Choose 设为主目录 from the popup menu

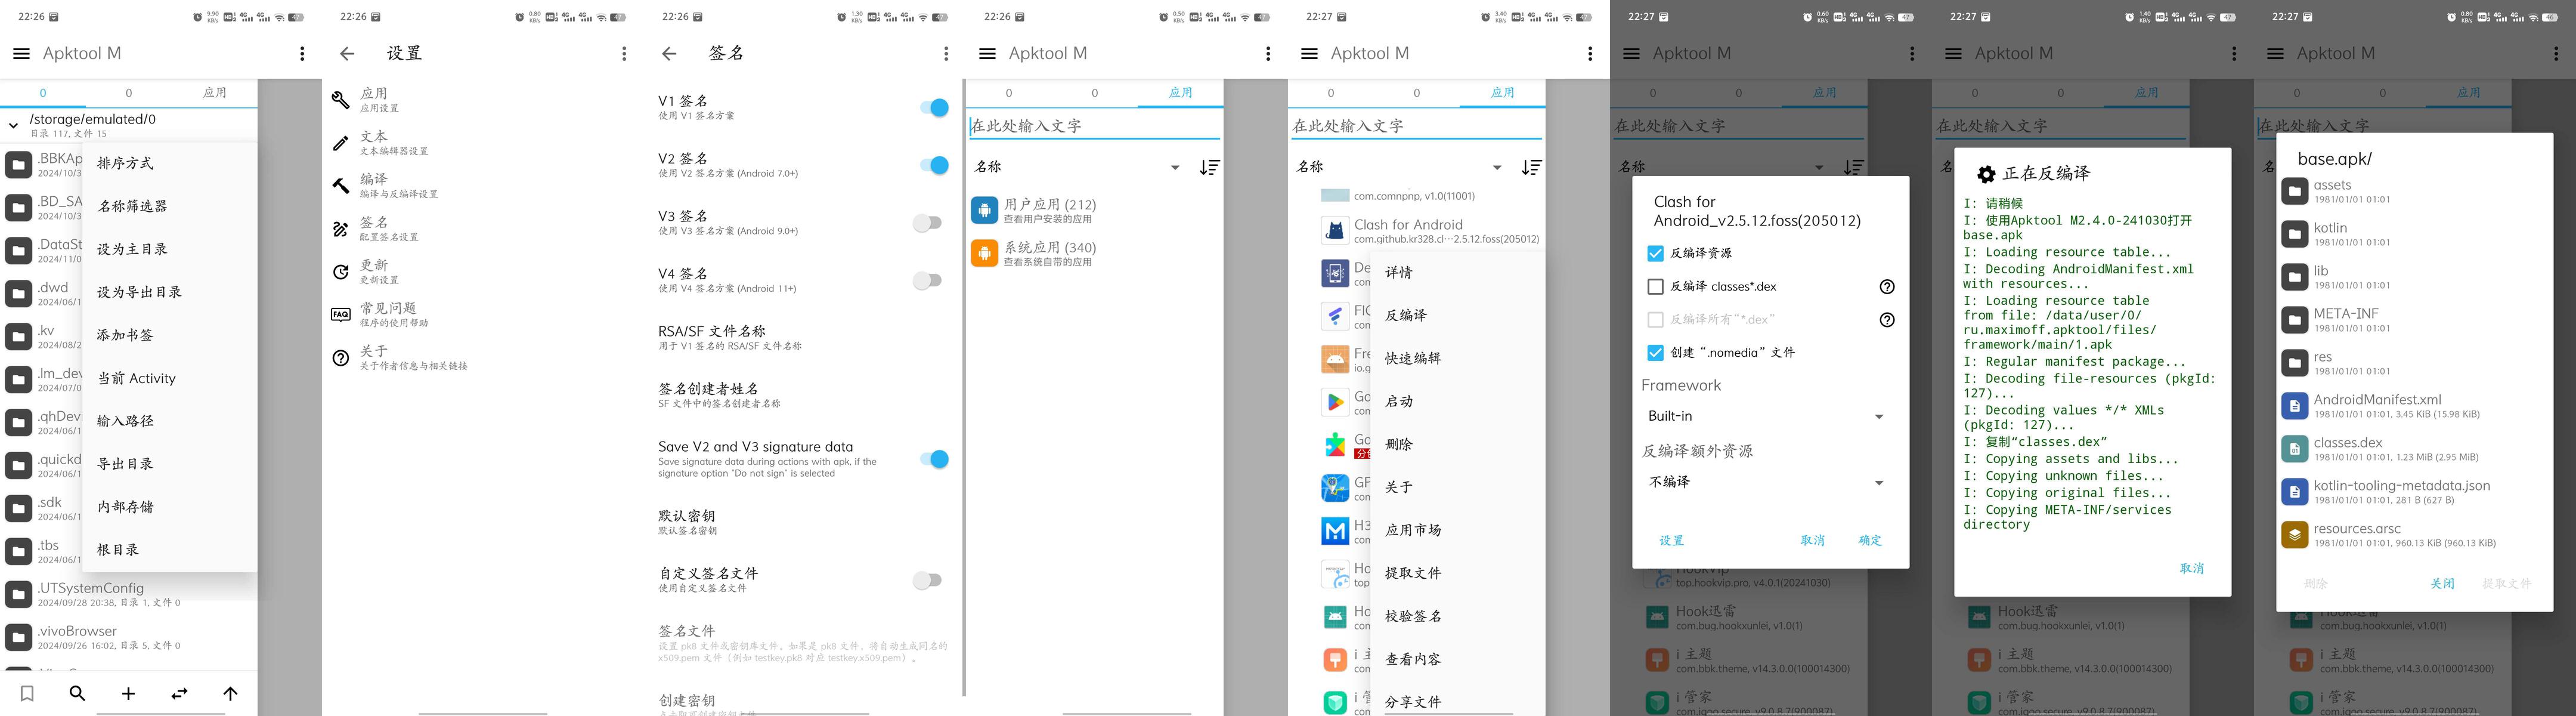pos(170,249)
